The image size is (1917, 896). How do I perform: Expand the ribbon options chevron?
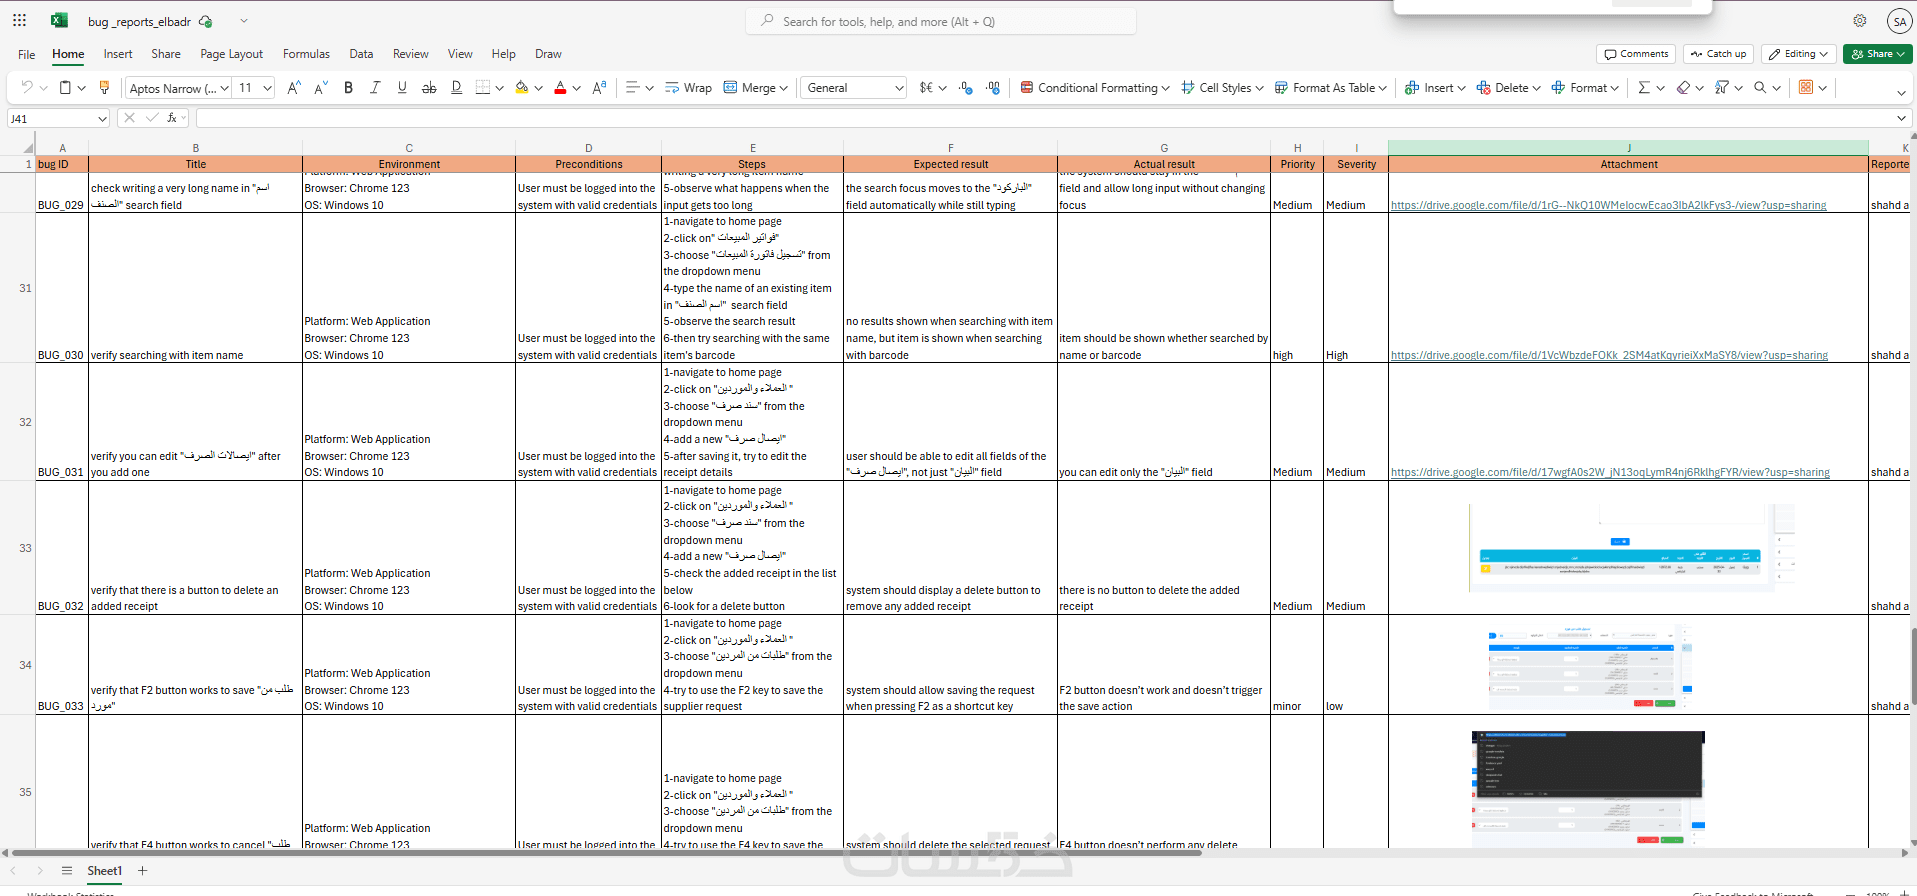point(1901,92)
